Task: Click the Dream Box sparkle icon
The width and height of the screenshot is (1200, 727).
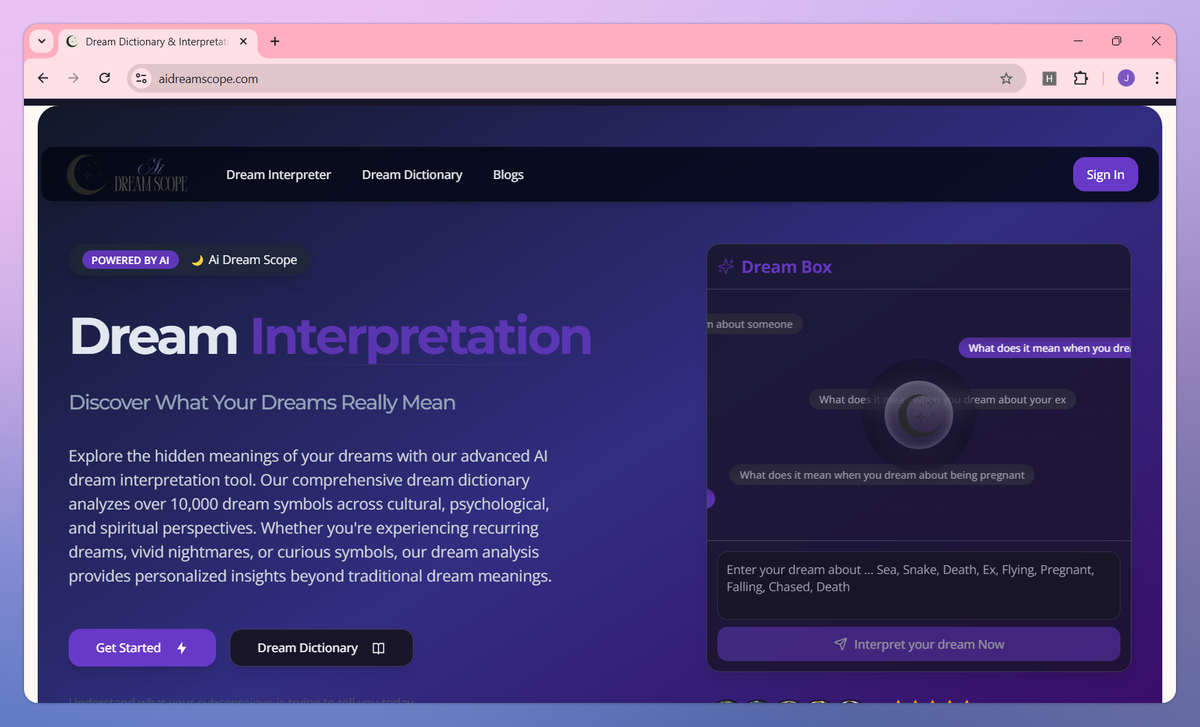Action: [727, 267]
